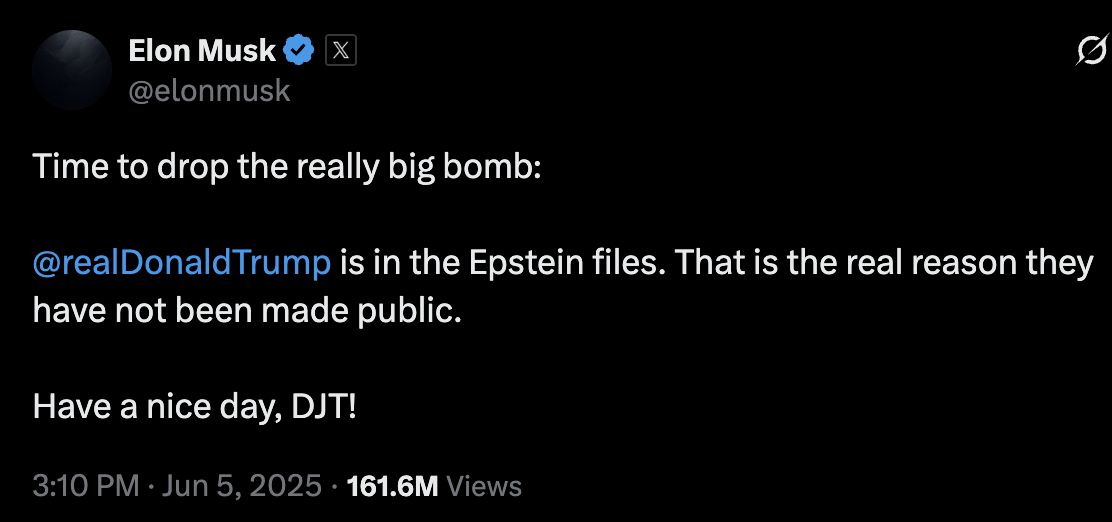Click "have not been made public." line

[247, 310]
